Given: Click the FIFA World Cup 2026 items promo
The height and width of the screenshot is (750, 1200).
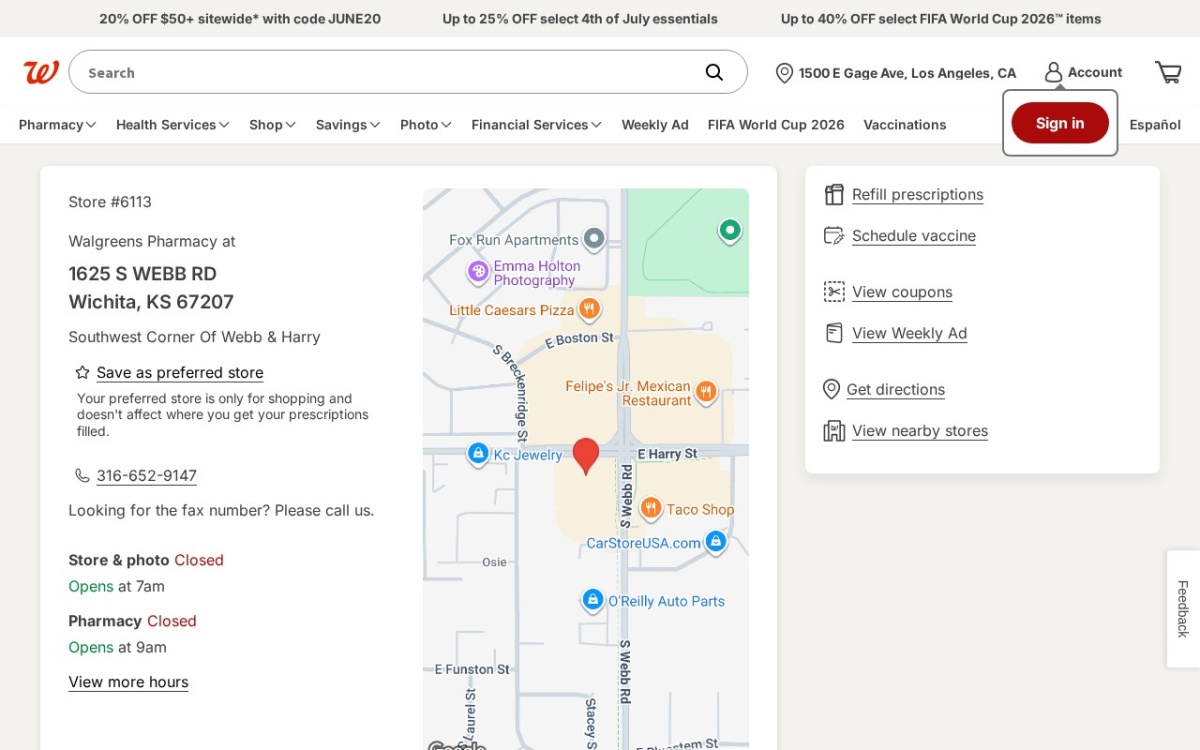Looking at the screenshot, I should tap(941, 19).
